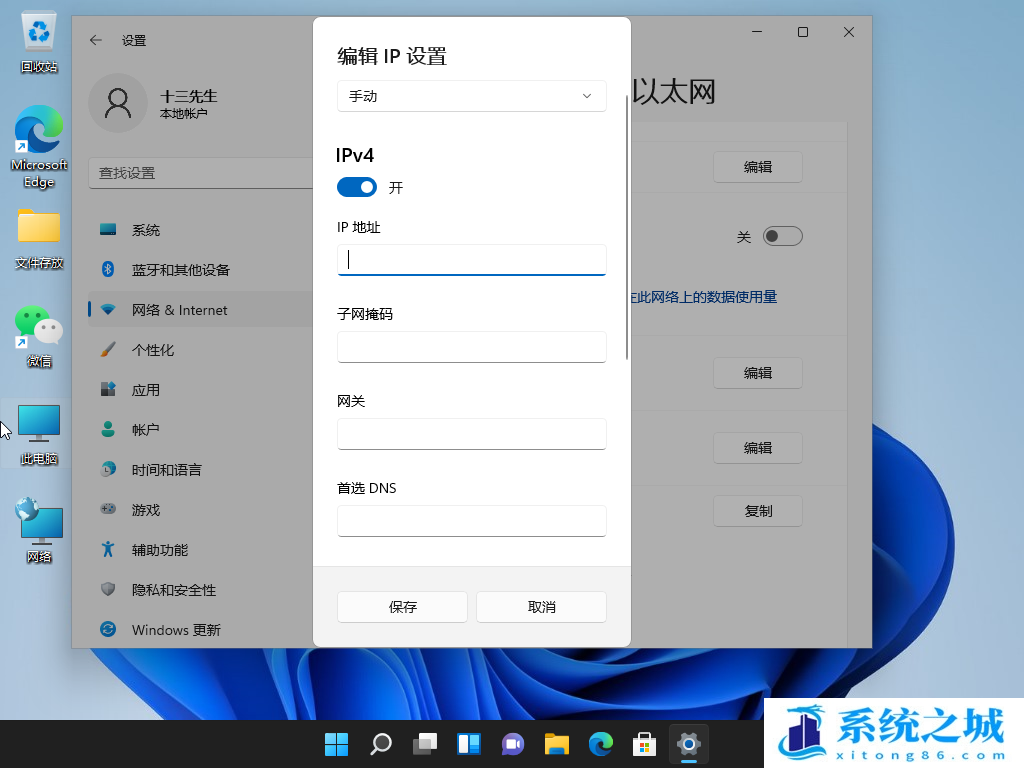Open 蓝牙和其他设备 settings category
Screen dimensions: 1024x768
click(x=181, y=270)
